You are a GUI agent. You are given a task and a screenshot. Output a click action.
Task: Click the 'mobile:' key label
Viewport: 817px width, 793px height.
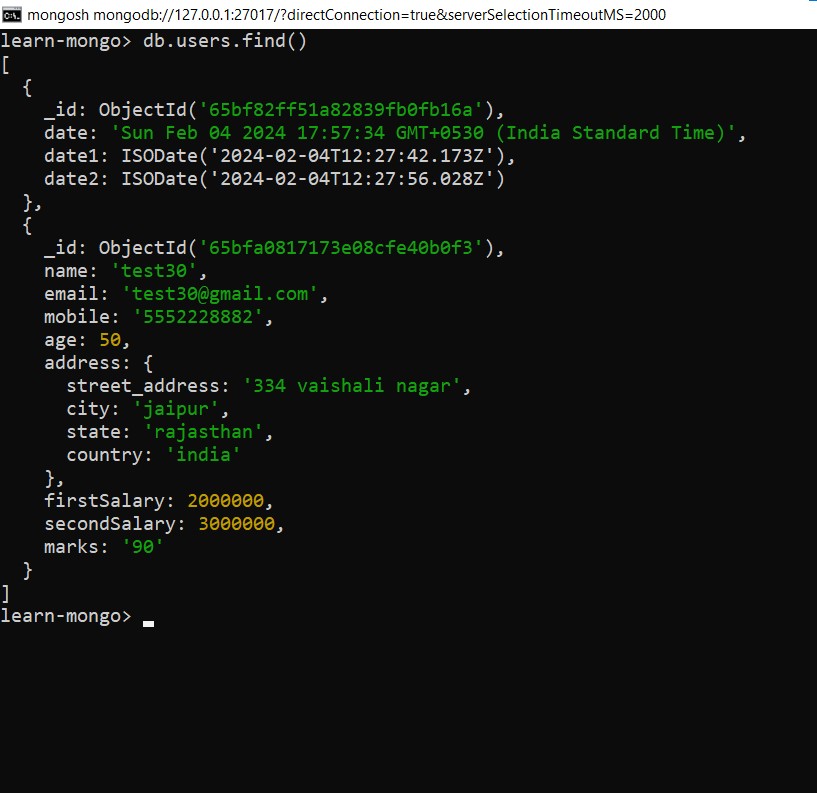coord(82,317)
